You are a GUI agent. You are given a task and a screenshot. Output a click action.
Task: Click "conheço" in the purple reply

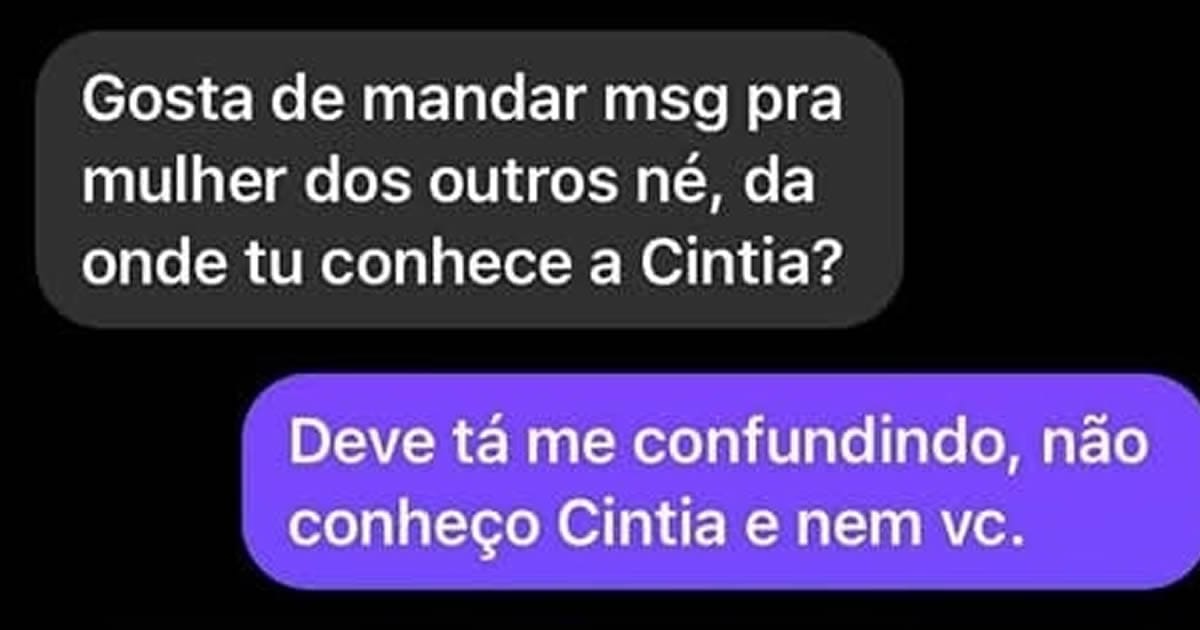(413, 529)
